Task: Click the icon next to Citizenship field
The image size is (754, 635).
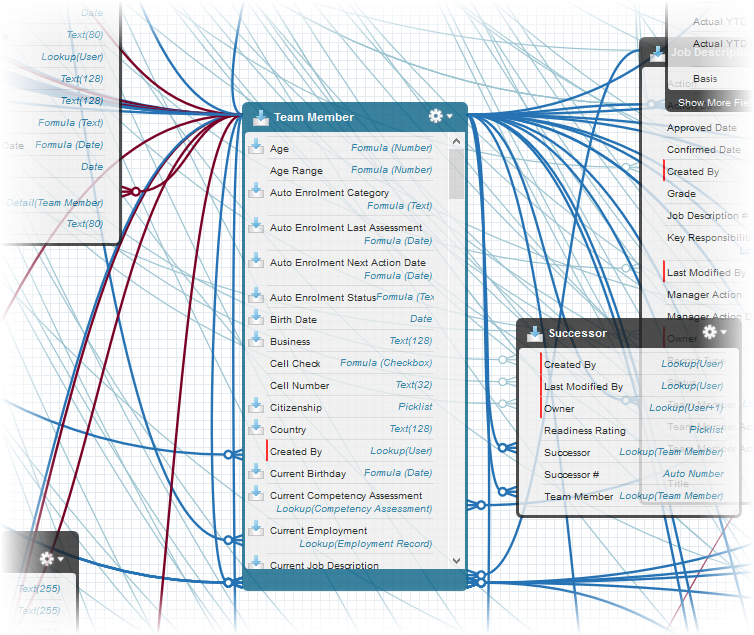Action: [256, 407]
